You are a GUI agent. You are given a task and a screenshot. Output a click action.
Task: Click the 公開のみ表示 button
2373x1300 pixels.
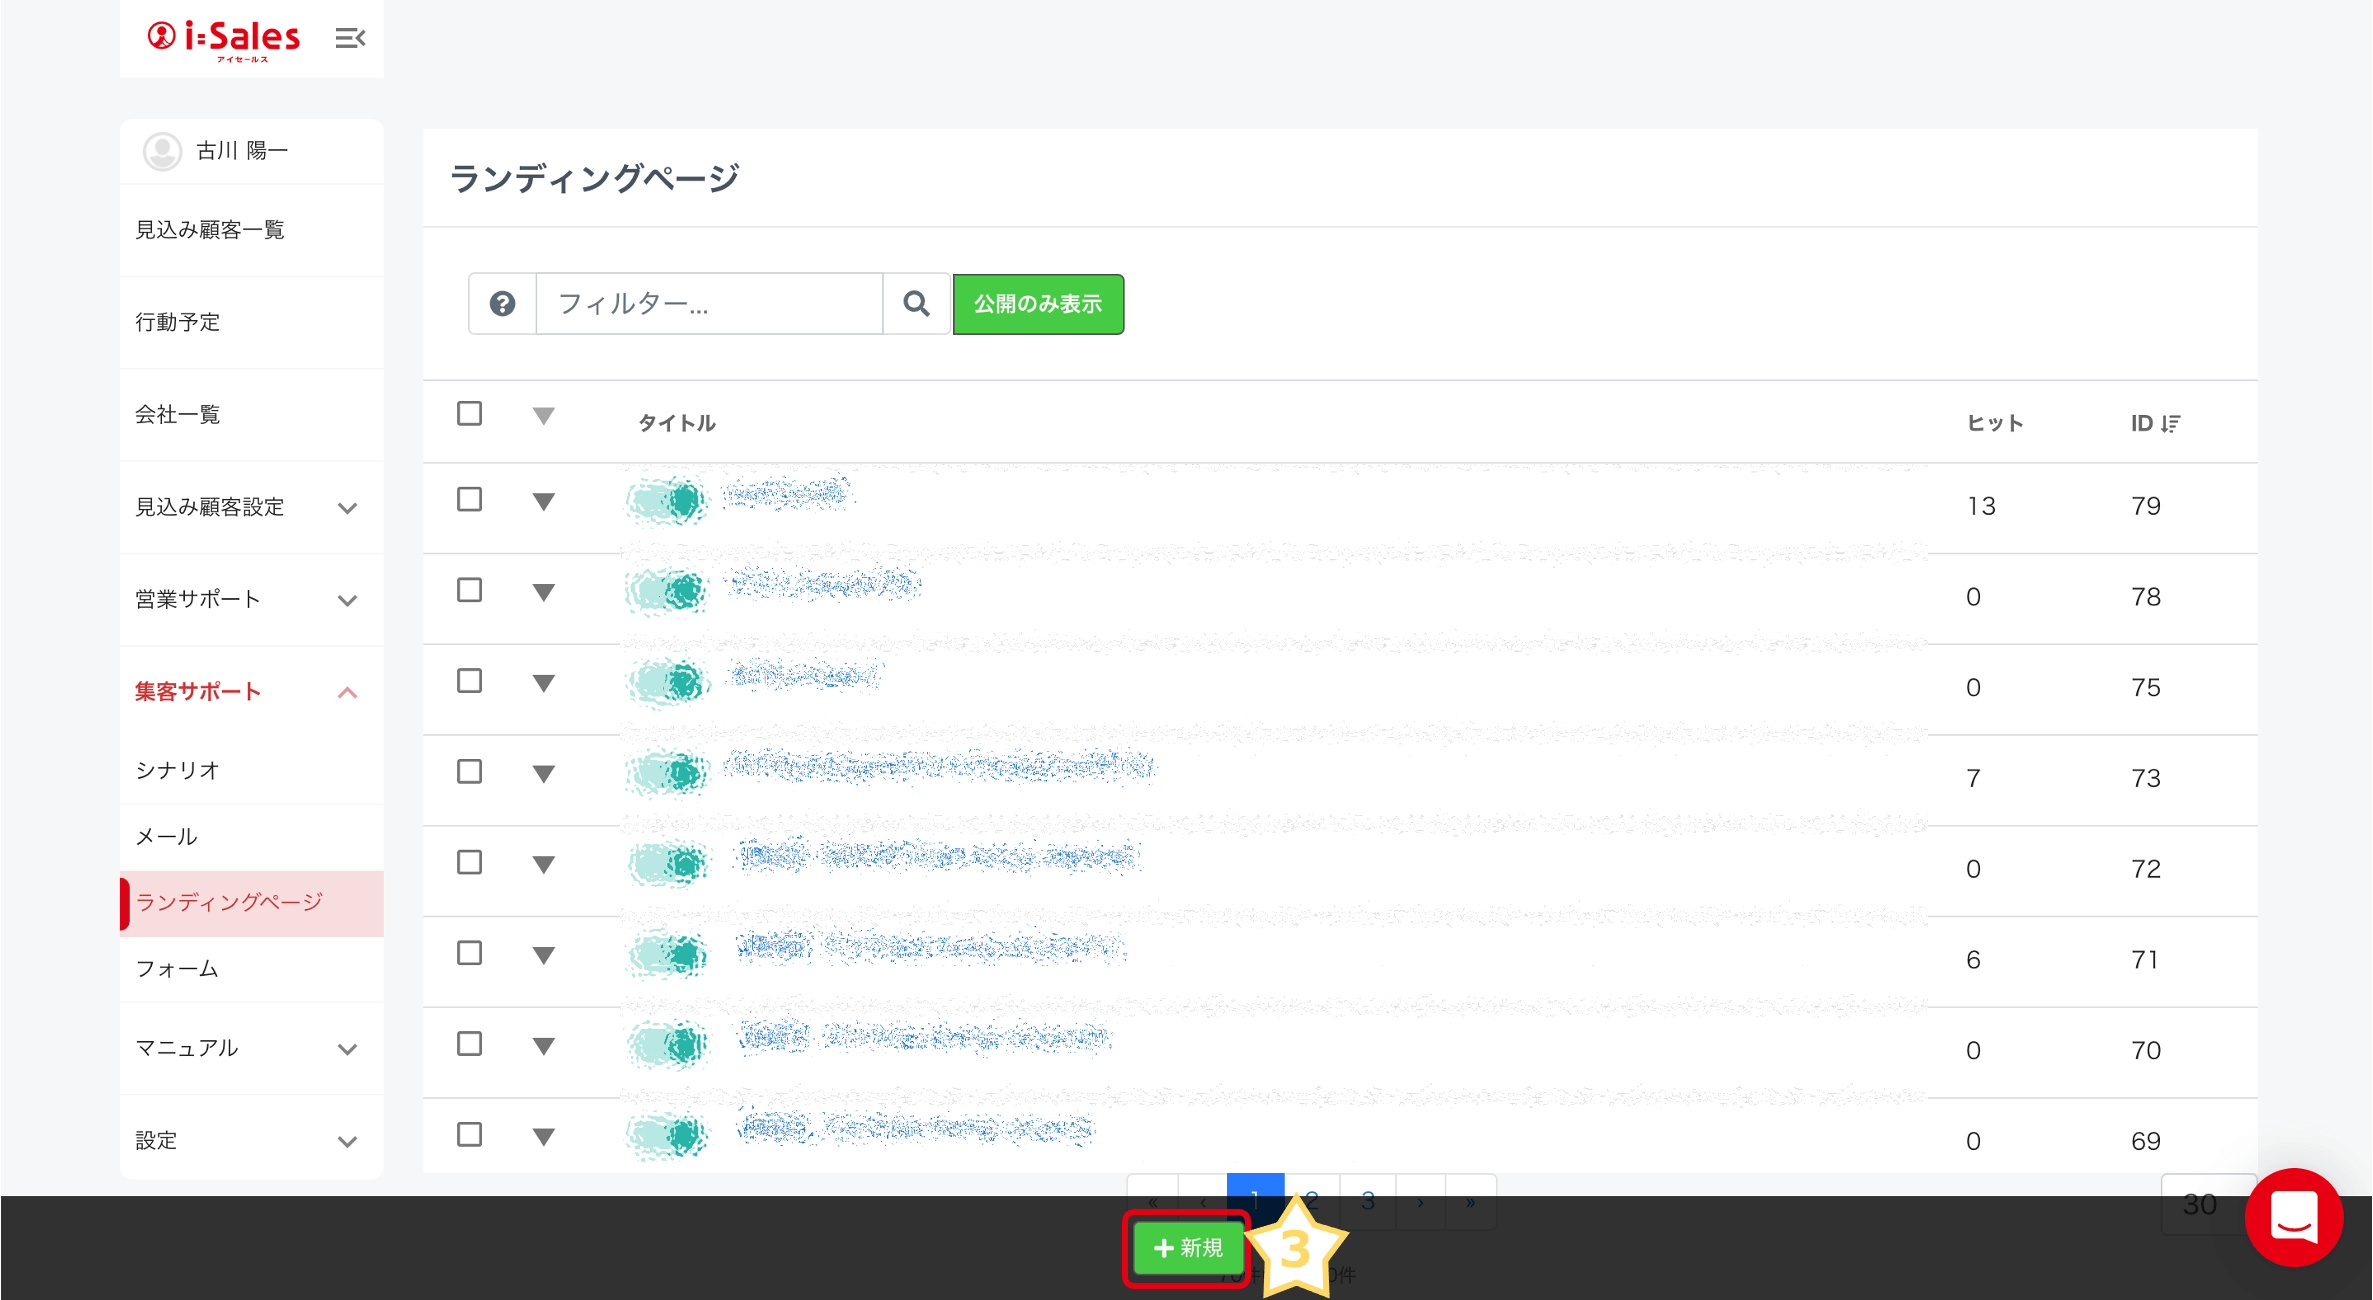[1038, 304]
